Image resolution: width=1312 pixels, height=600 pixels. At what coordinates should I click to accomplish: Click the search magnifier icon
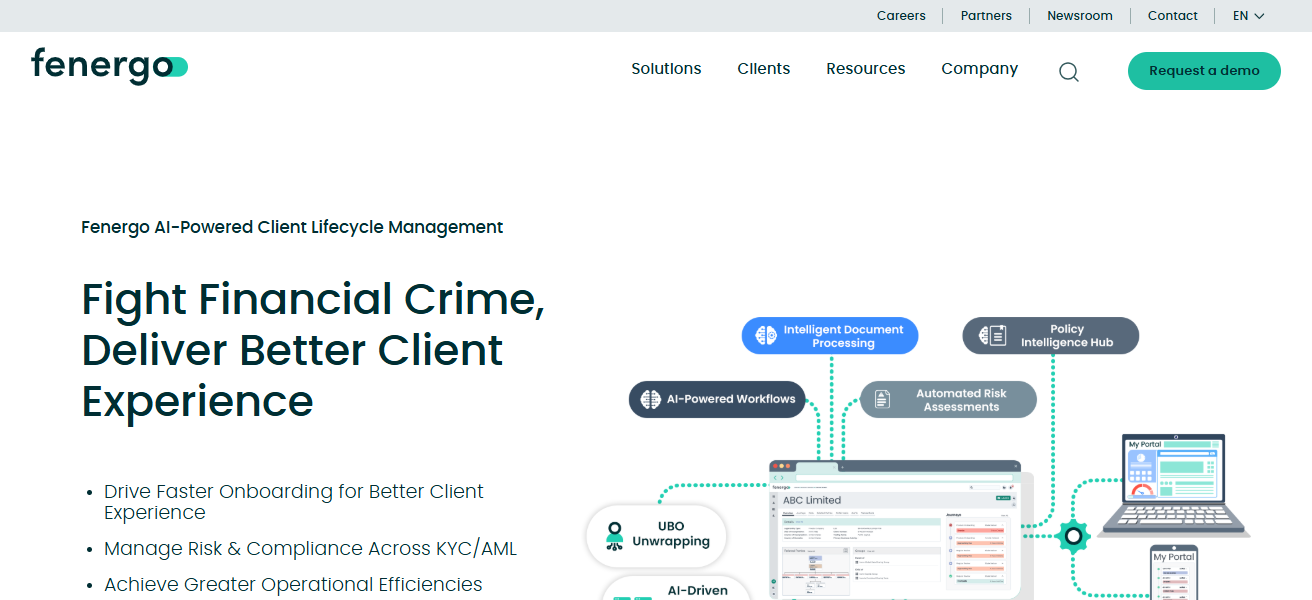[1069, 71]
